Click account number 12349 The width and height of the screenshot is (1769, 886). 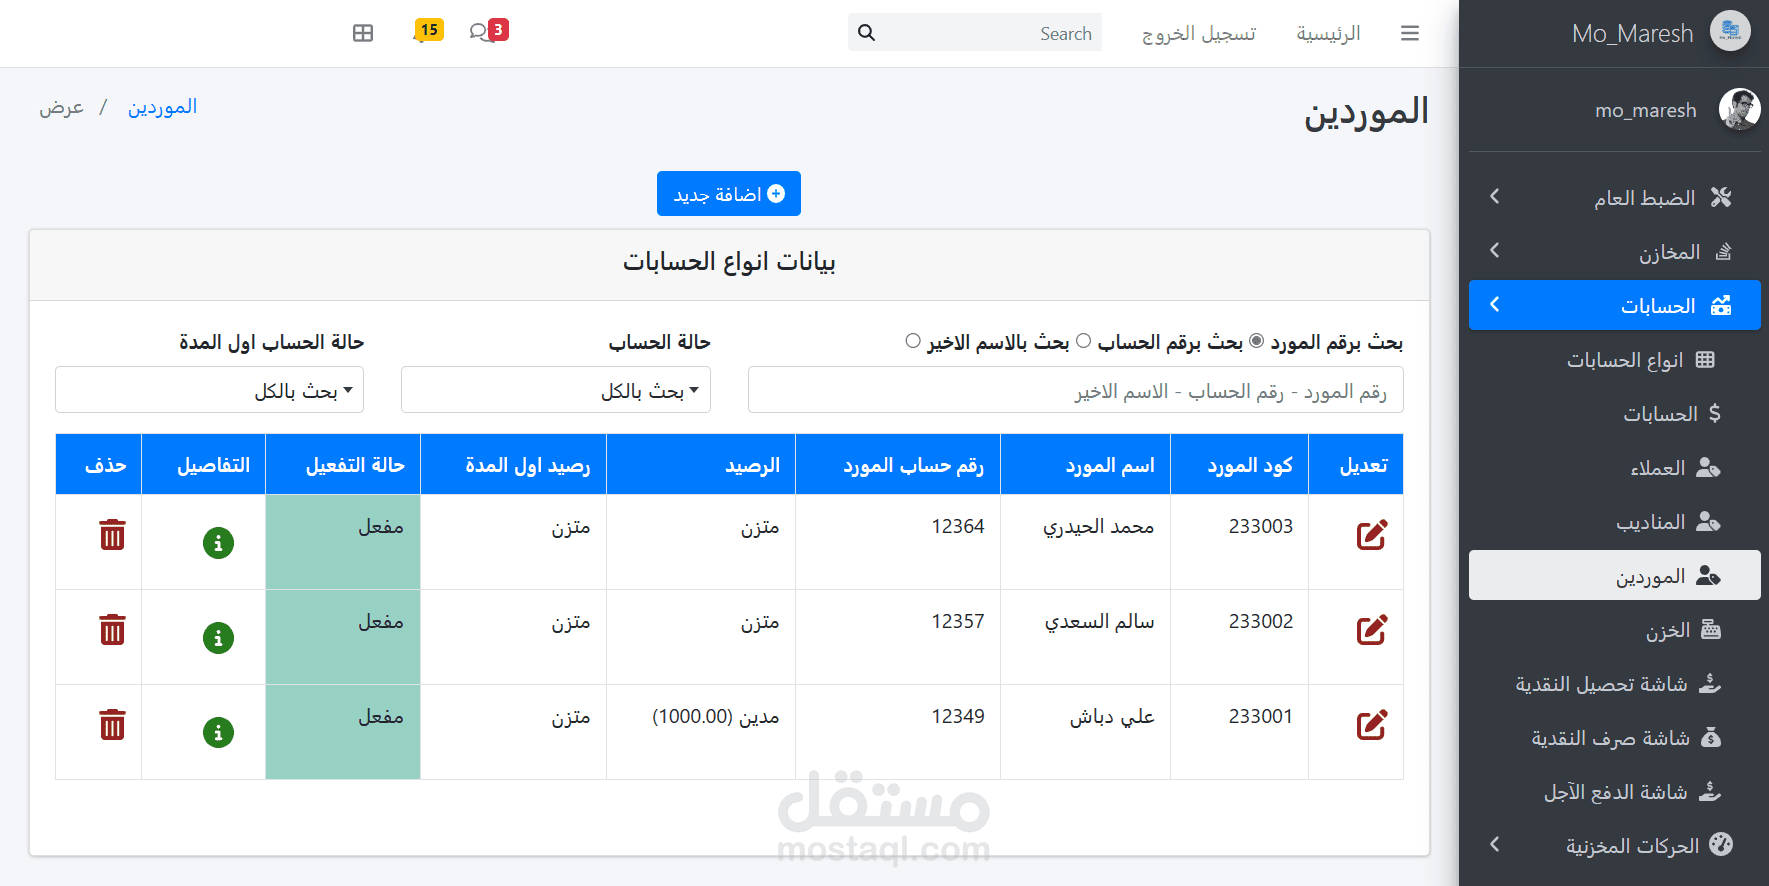(958, 716)
